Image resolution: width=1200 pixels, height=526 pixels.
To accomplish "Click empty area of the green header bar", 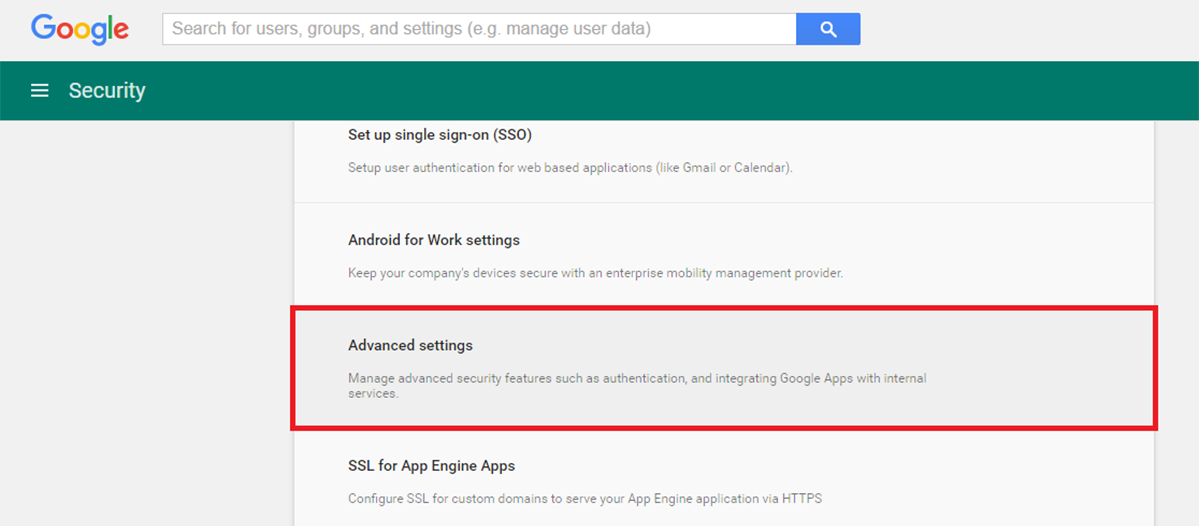I will coord(650,91).
